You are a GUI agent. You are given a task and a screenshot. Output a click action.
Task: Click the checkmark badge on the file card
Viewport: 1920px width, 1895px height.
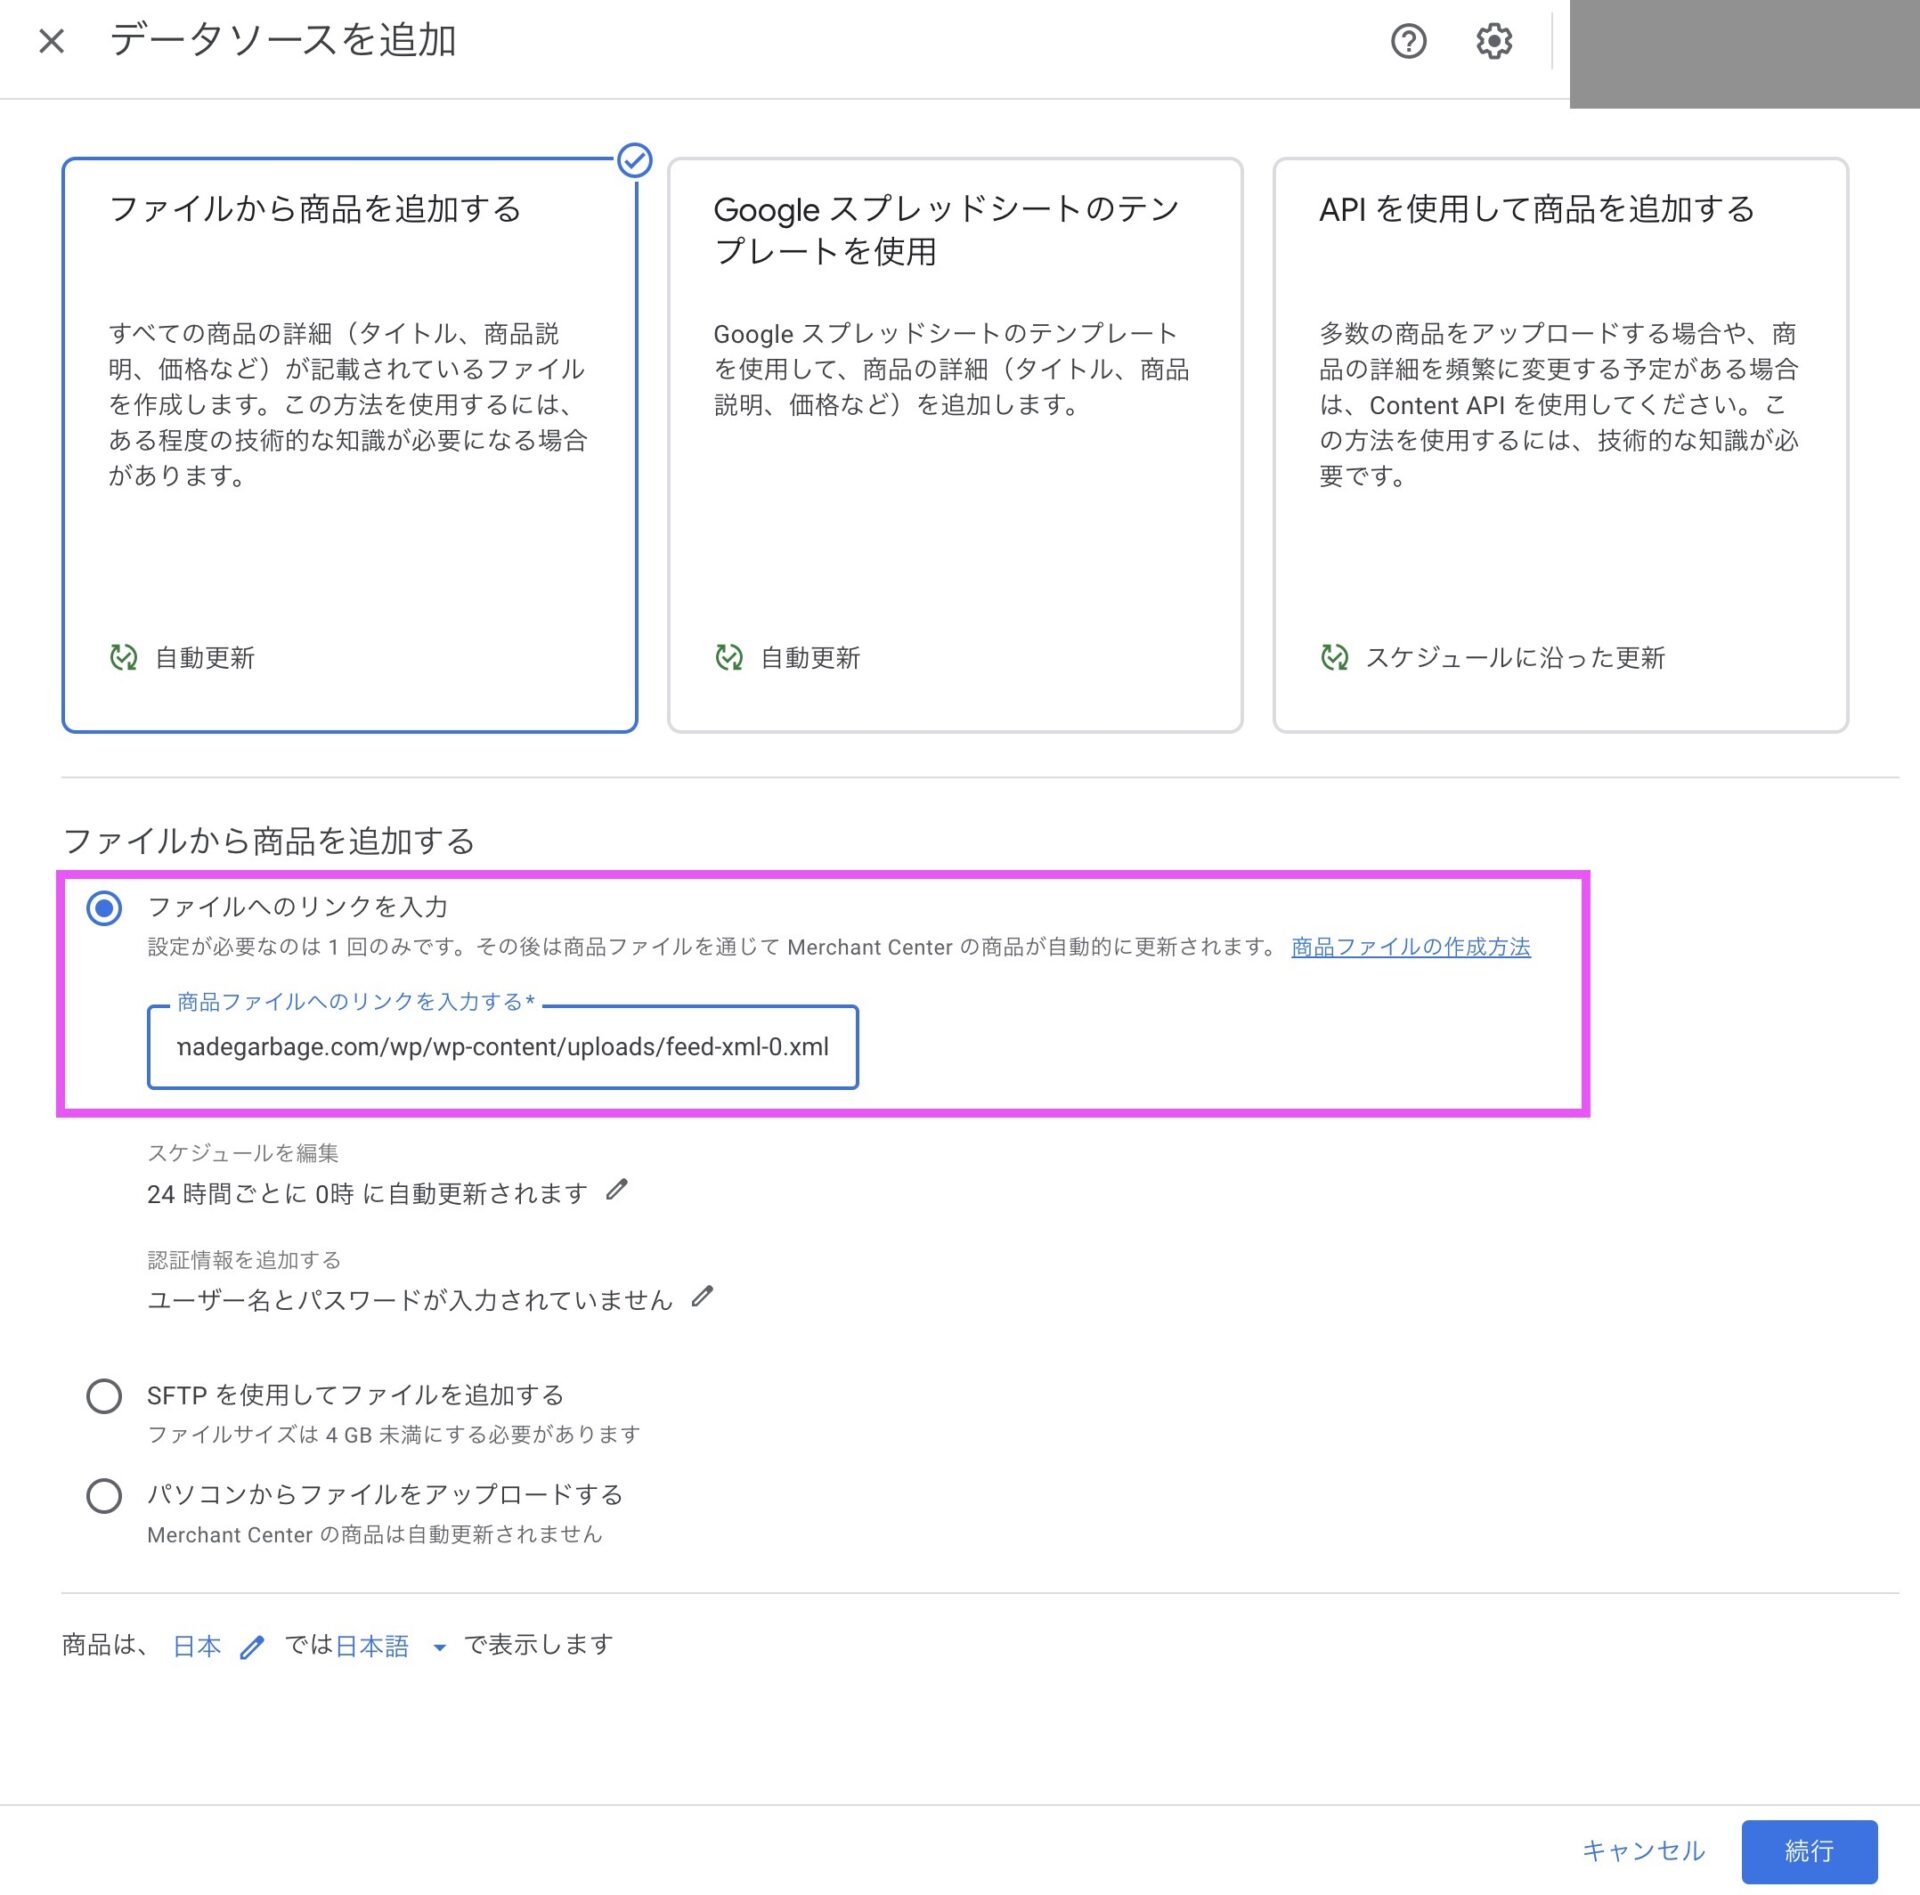(x=634, y=160)
